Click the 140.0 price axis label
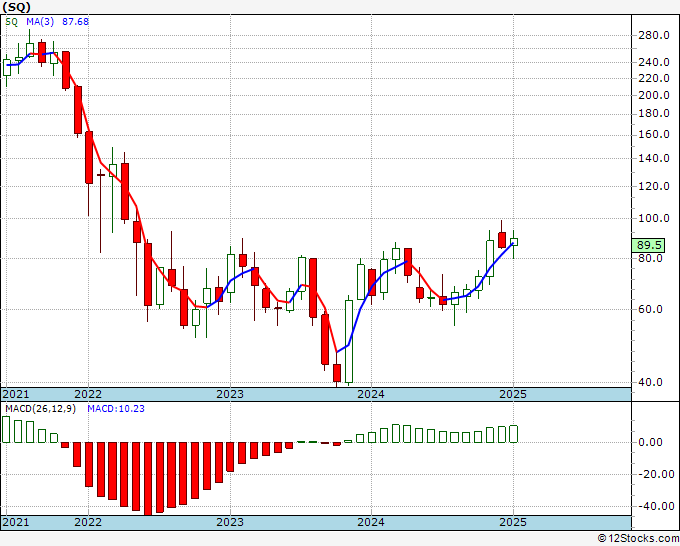Viewport: 680px width, 546px height. (654, 158)
